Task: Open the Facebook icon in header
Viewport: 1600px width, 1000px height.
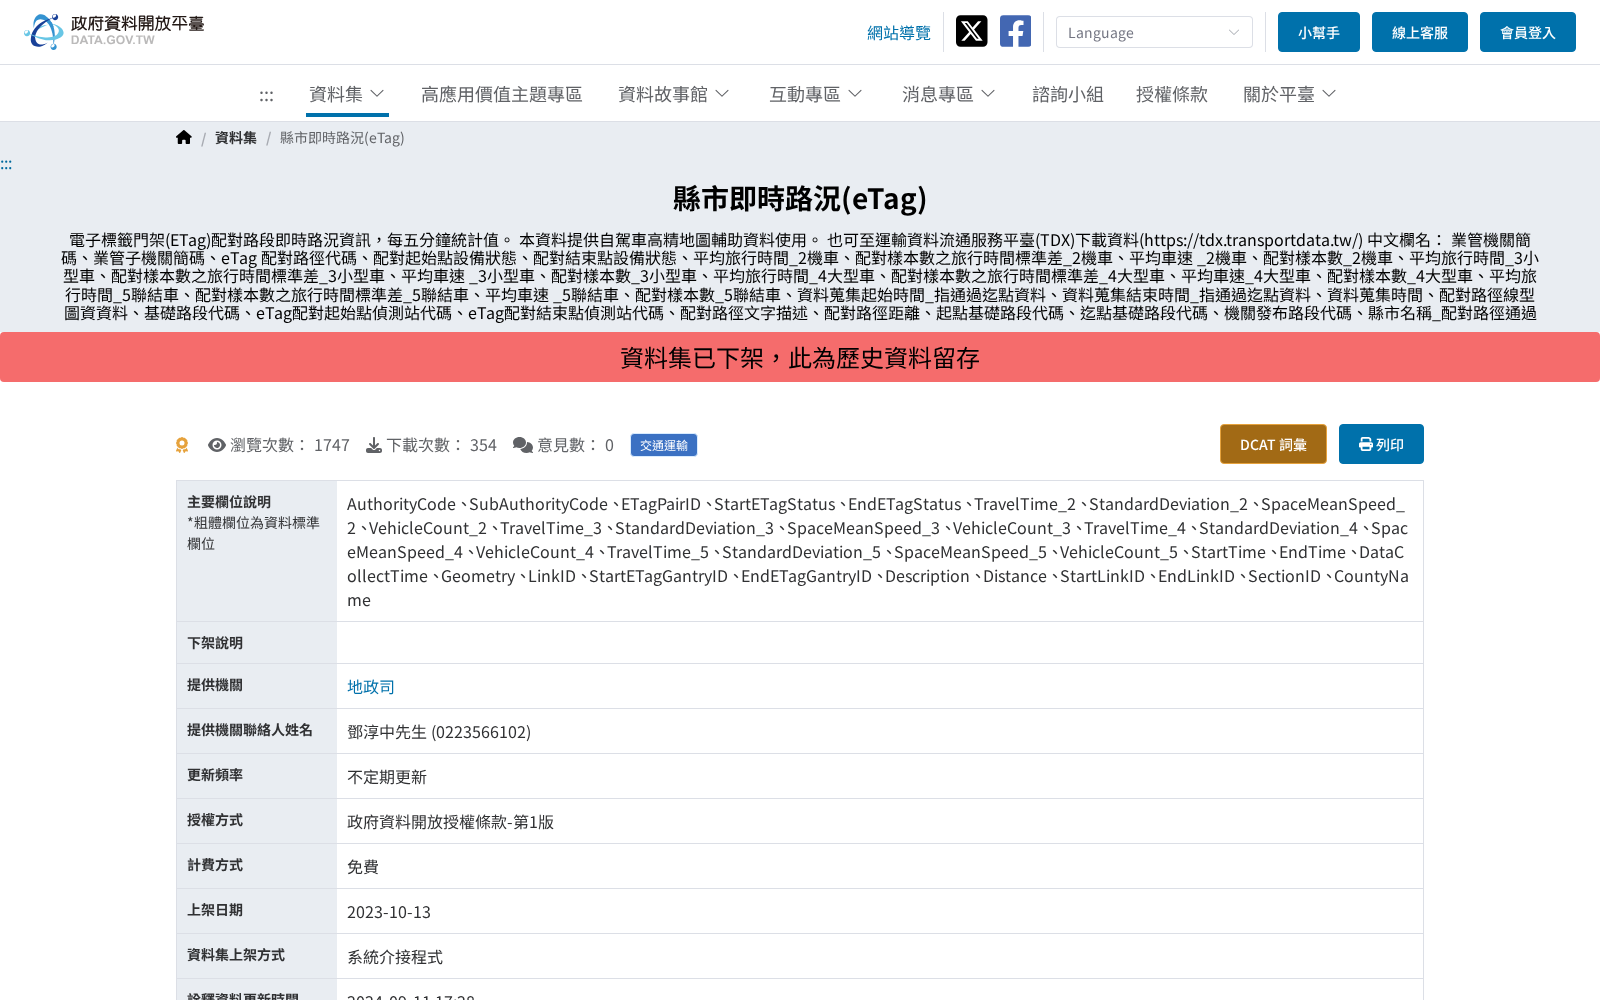Action: pos(1015,31)
